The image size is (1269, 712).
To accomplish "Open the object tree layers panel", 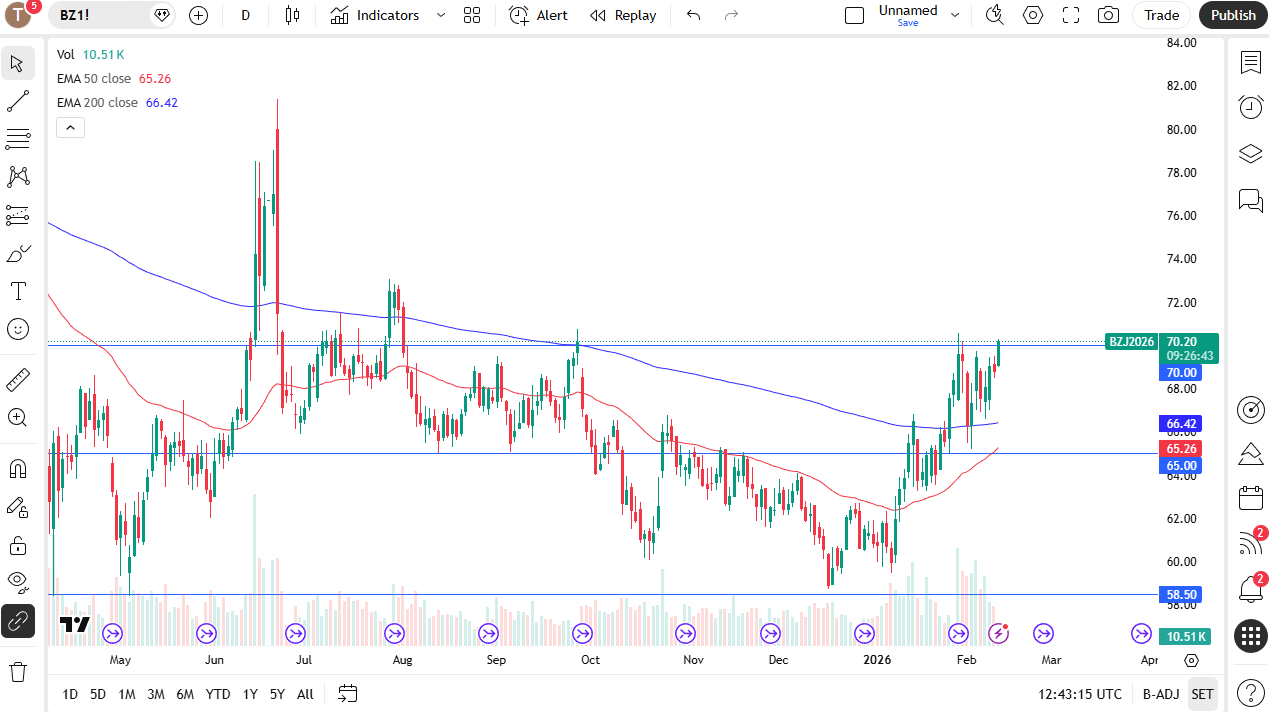I will tap(1250, 154).
